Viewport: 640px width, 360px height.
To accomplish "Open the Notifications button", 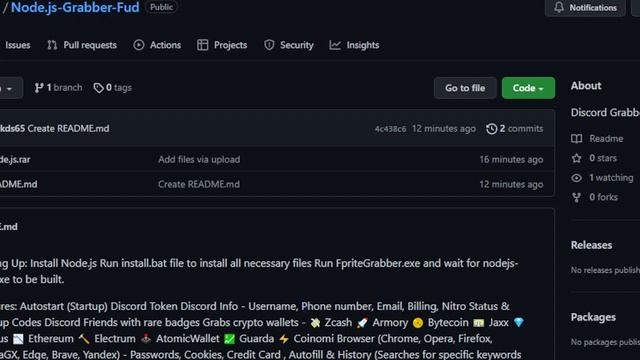I will point(585,7).
